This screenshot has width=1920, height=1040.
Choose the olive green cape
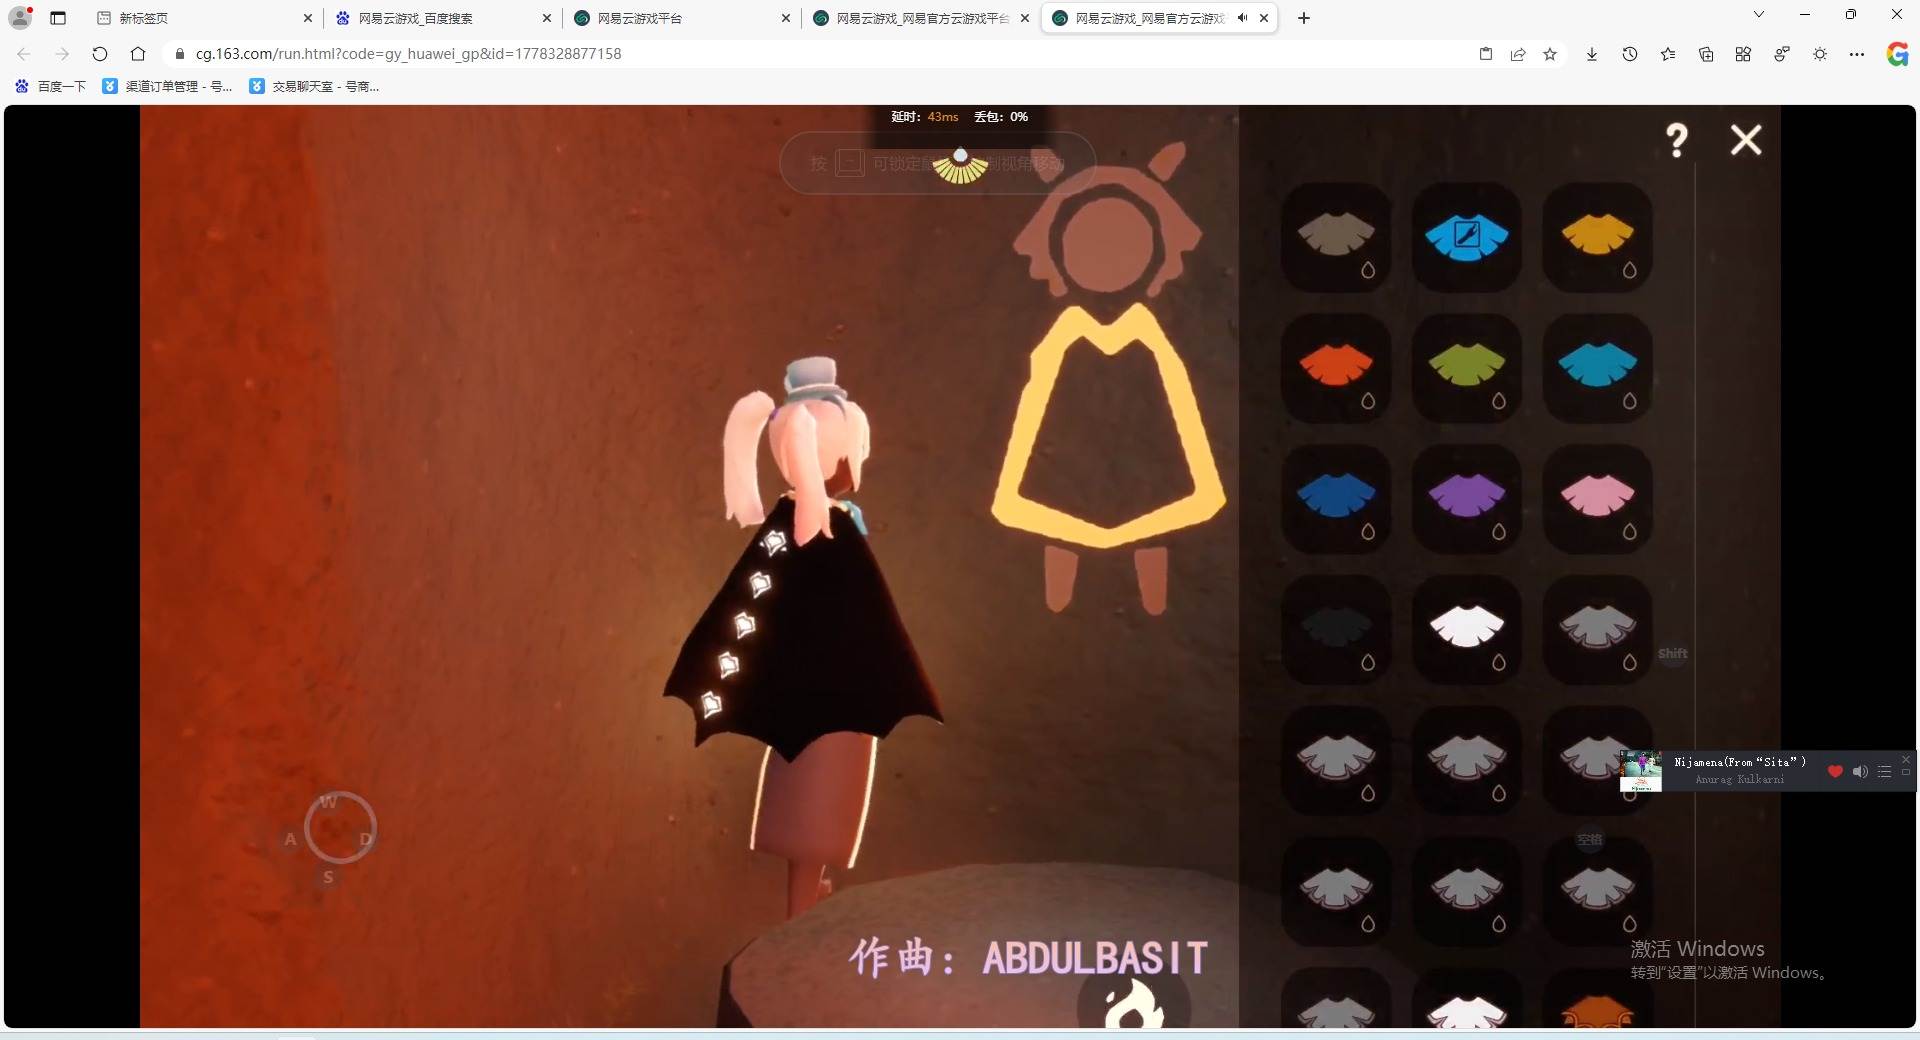click(1467, 368)
